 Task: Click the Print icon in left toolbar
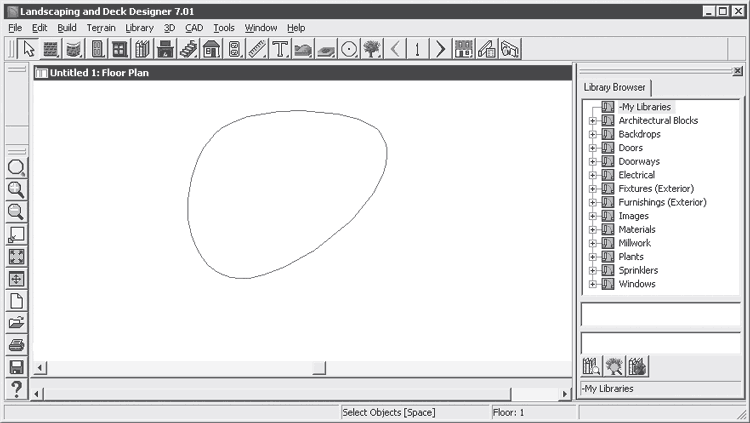click(x=16, y=345)
